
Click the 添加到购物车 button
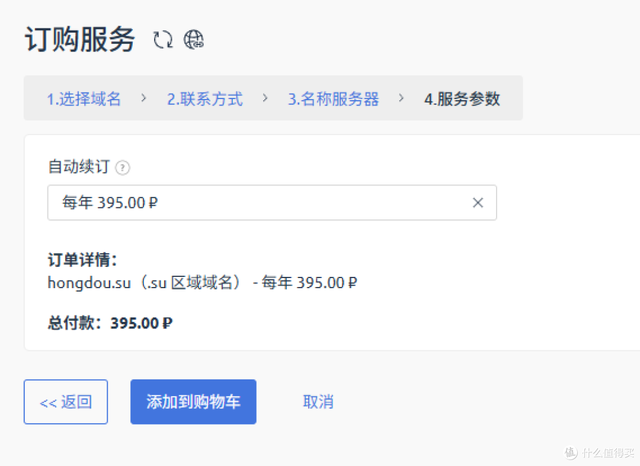193,402
